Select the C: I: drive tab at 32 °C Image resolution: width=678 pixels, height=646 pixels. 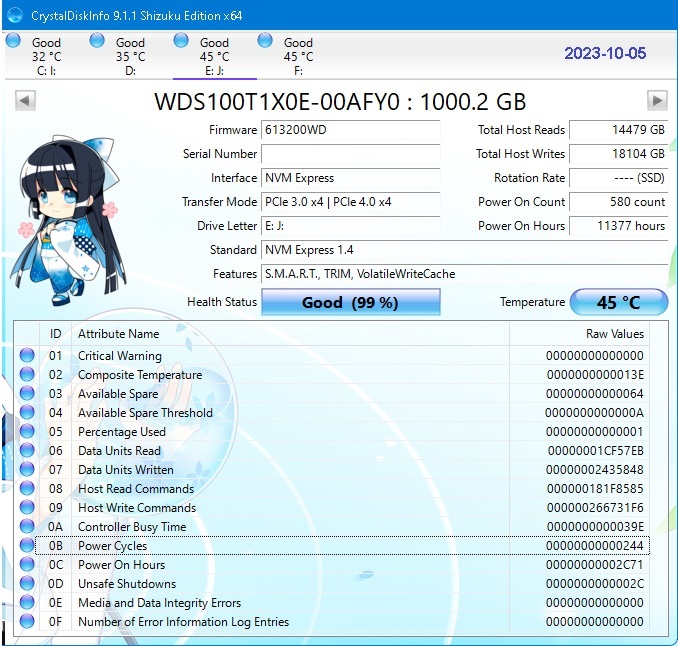coord(46,57)
